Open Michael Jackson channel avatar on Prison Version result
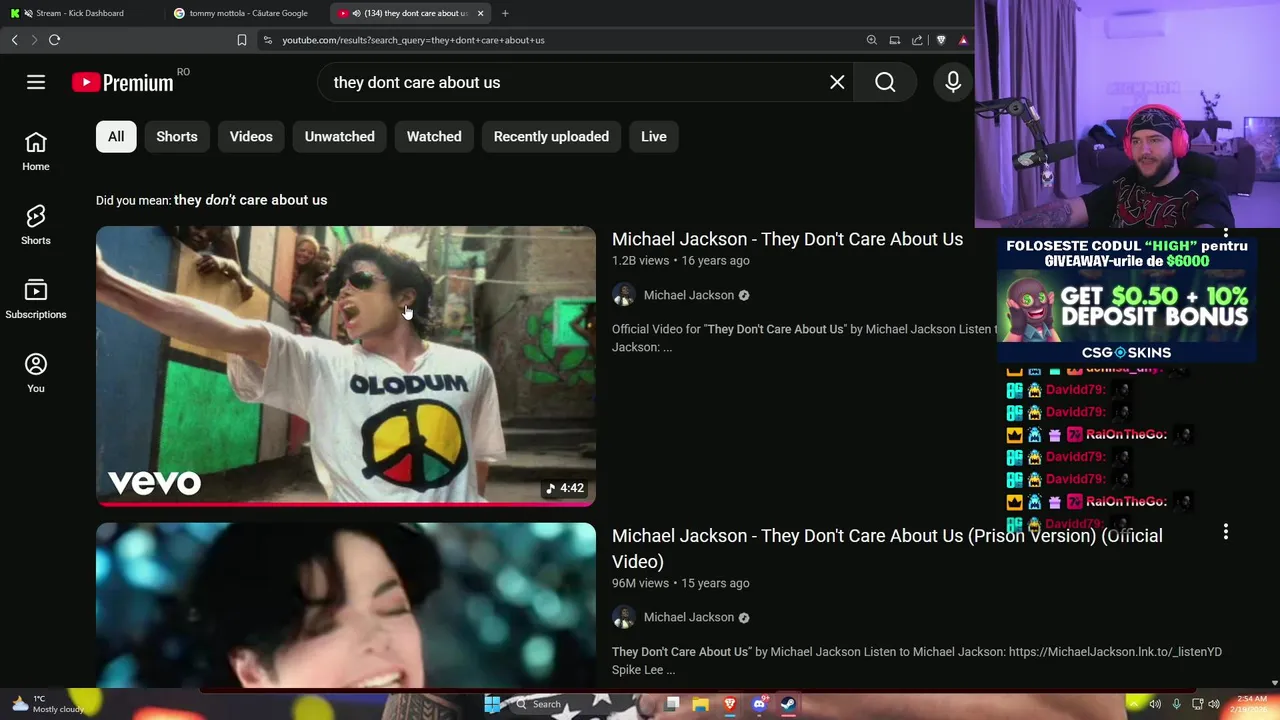This screenshot has width=1280, height=720. point(624,617)
